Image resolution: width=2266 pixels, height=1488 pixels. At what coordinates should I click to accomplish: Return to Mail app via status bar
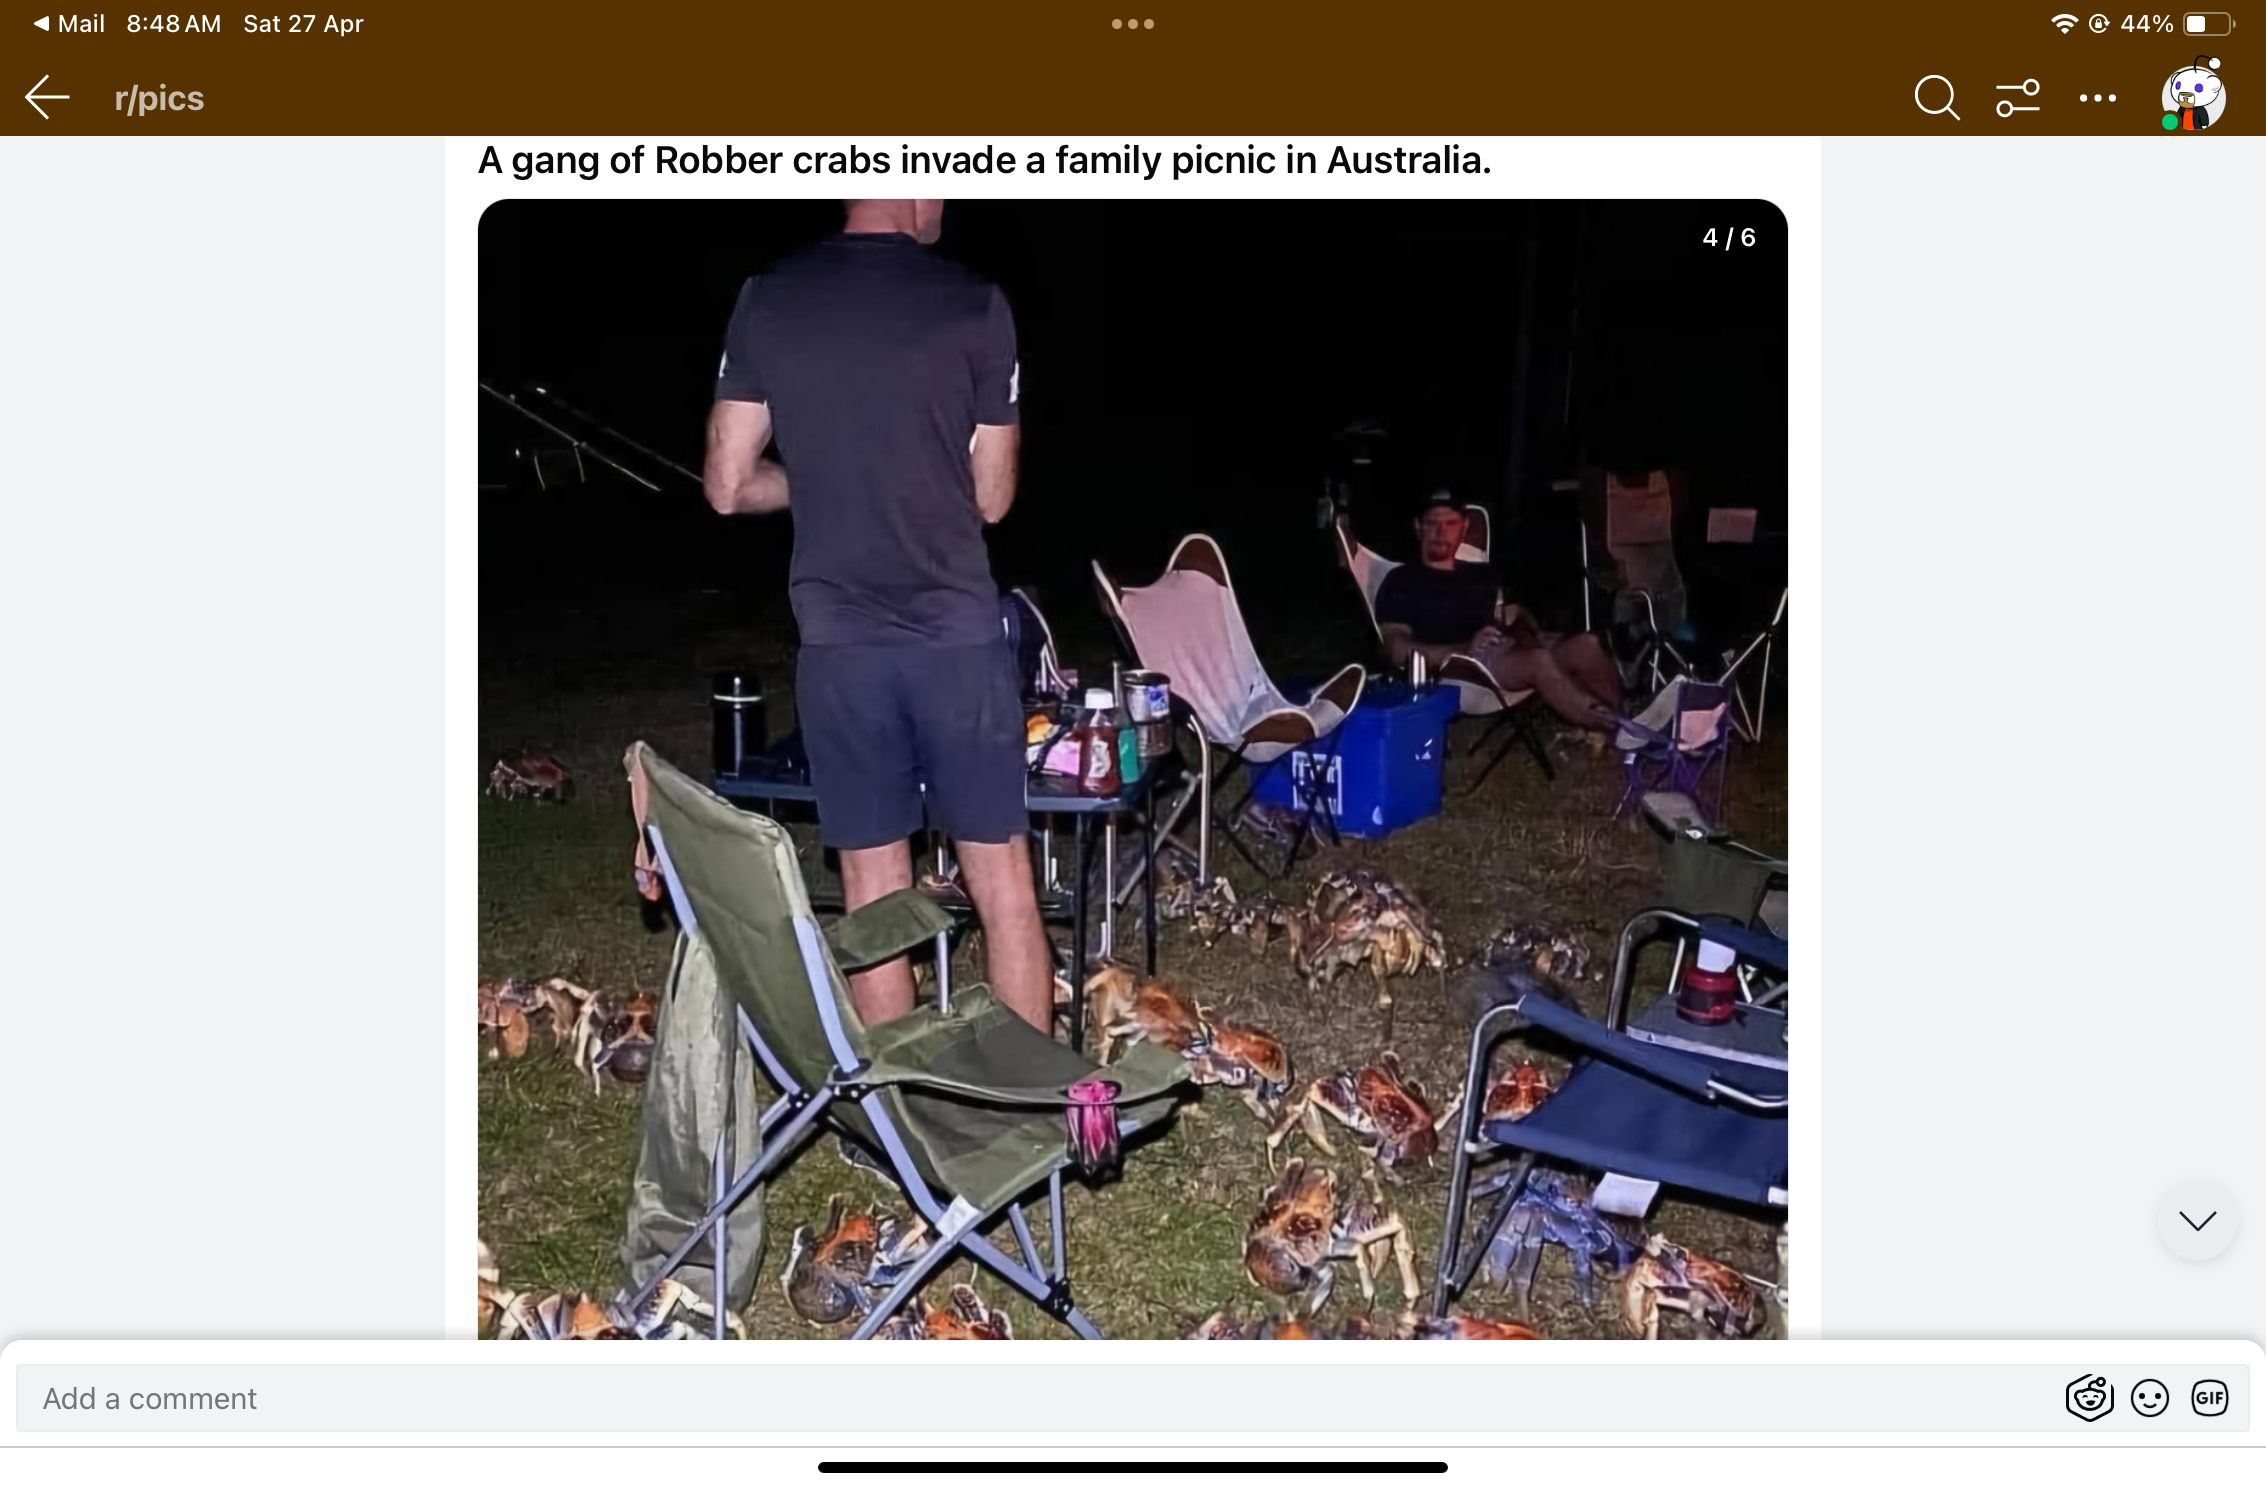point(69,23)
